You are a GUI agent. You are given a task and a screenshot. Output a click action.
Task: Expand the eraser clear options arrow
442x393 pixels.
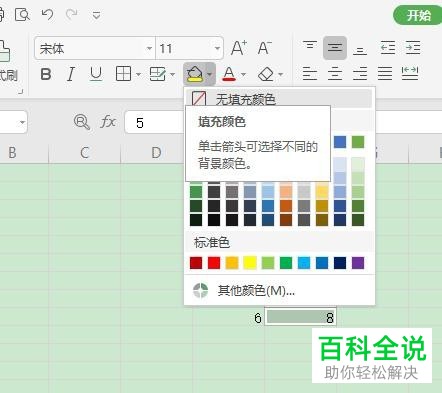click(281, 74)
